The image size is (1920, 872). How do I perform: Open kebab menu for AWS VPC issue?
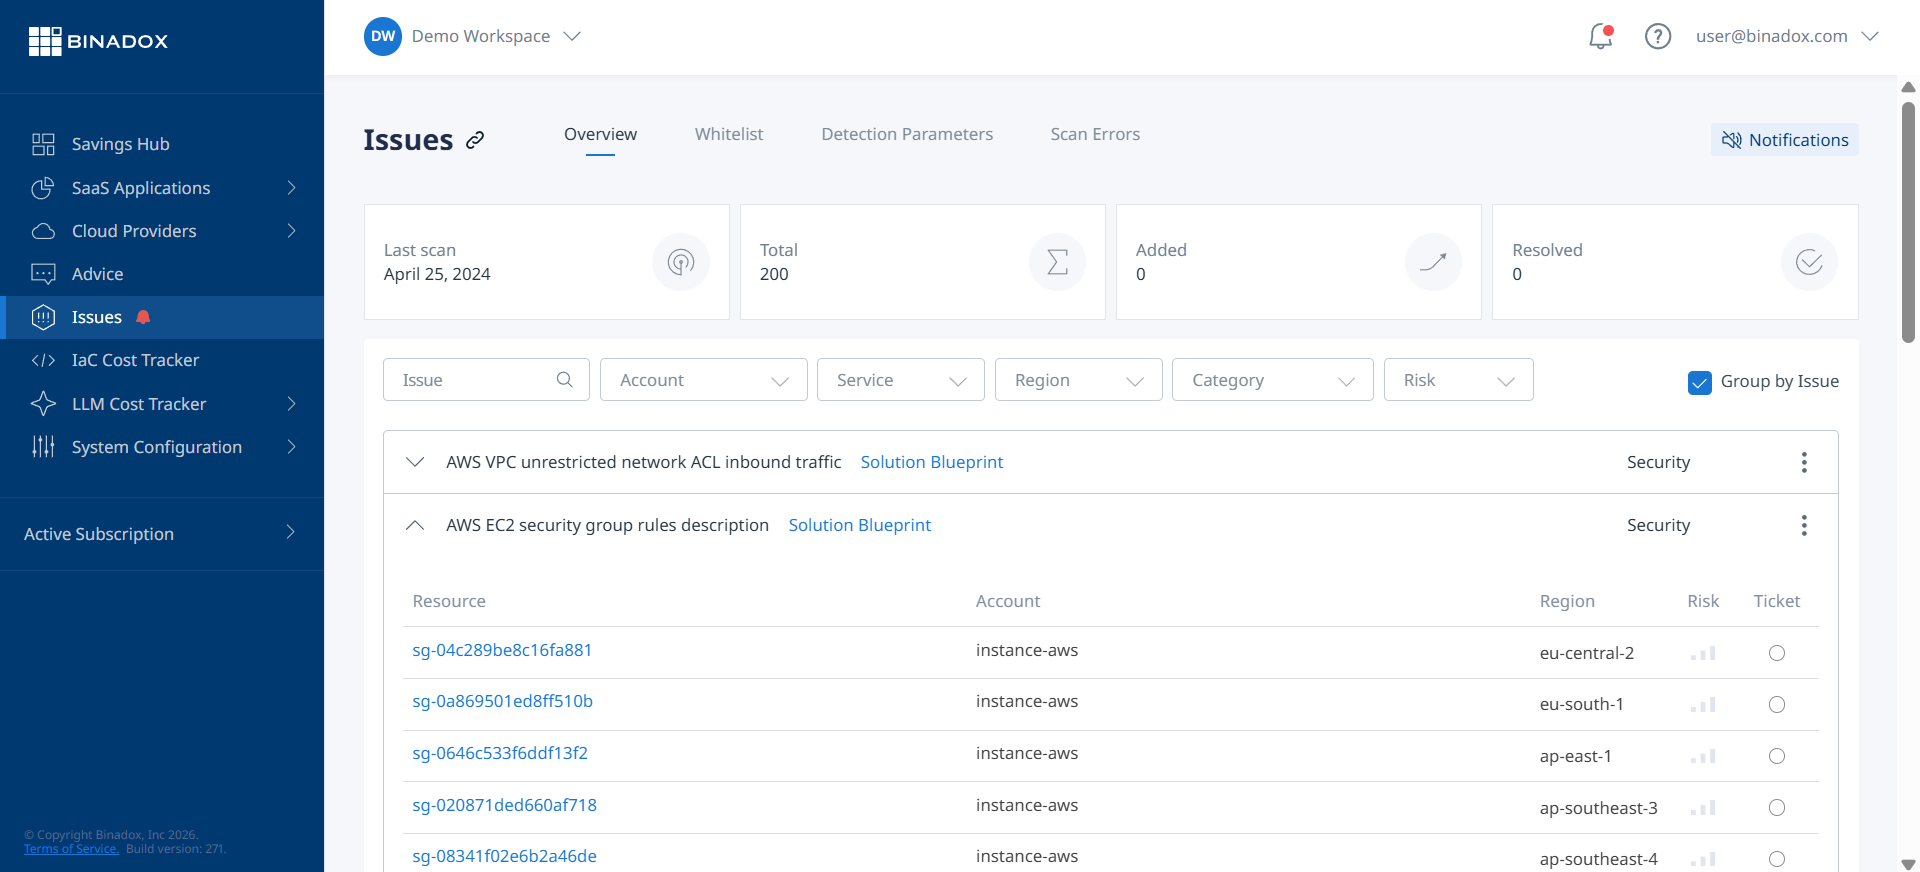point(1804,462)
